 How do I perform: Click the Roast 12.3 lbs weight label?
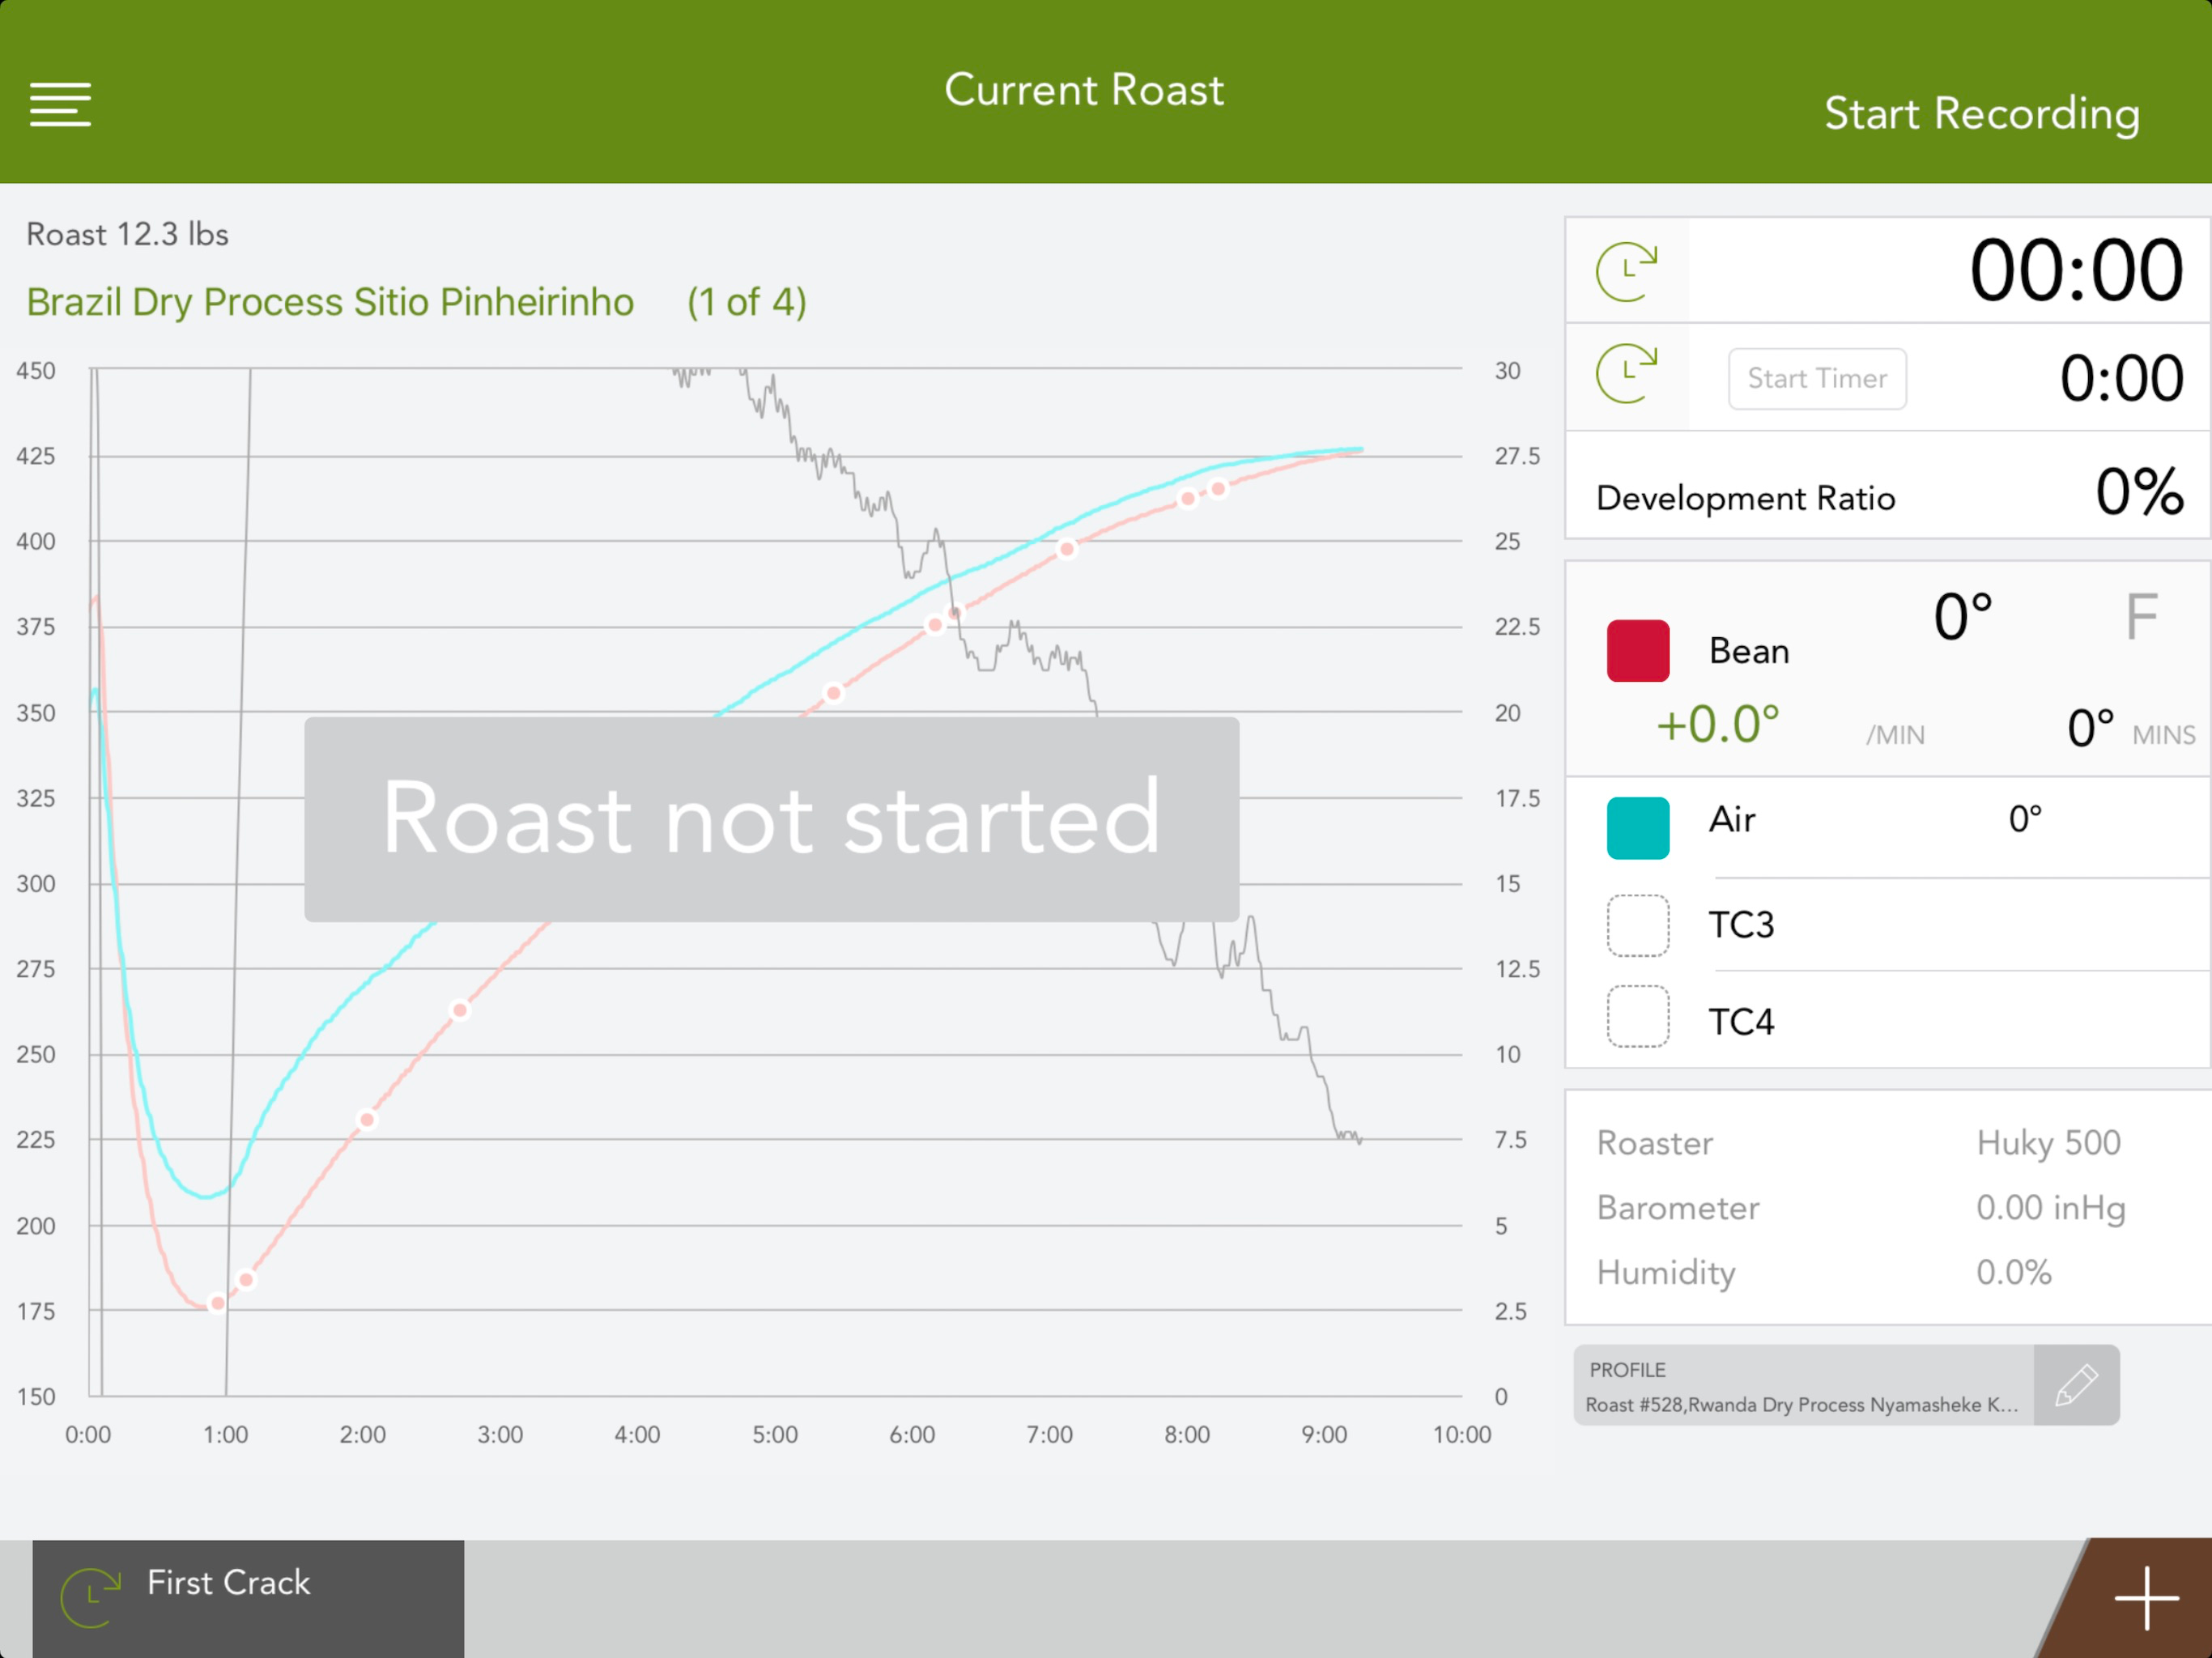[127, 234]
